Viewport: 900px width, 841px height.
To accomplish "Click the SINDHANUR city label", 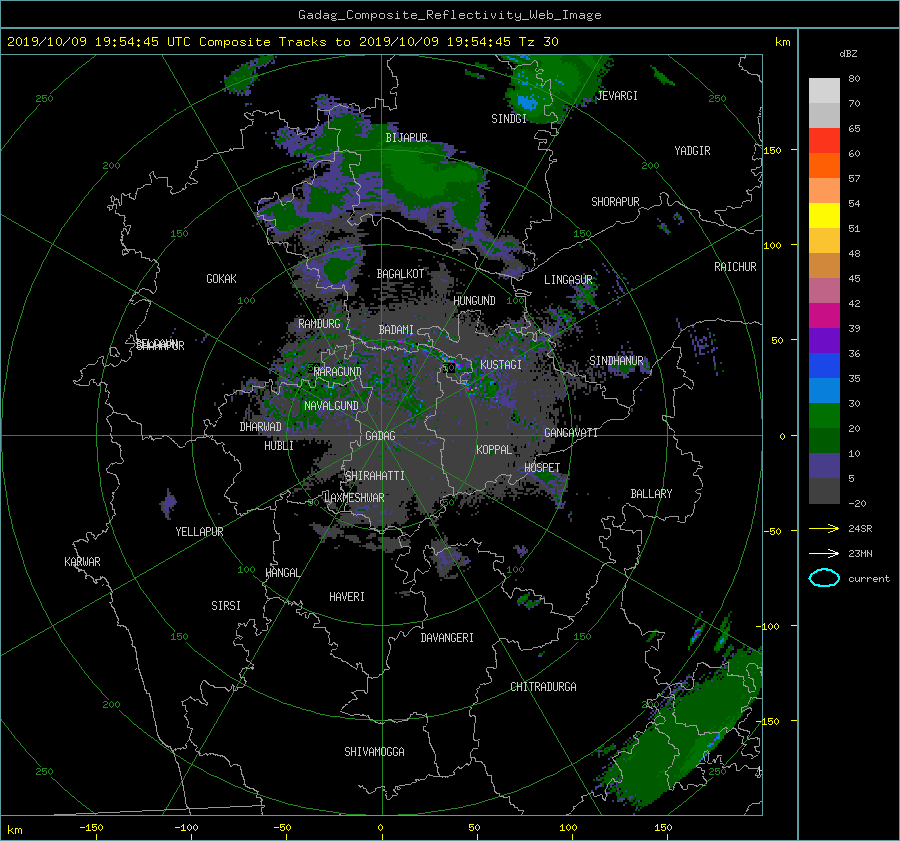I will tap(616, 361).
